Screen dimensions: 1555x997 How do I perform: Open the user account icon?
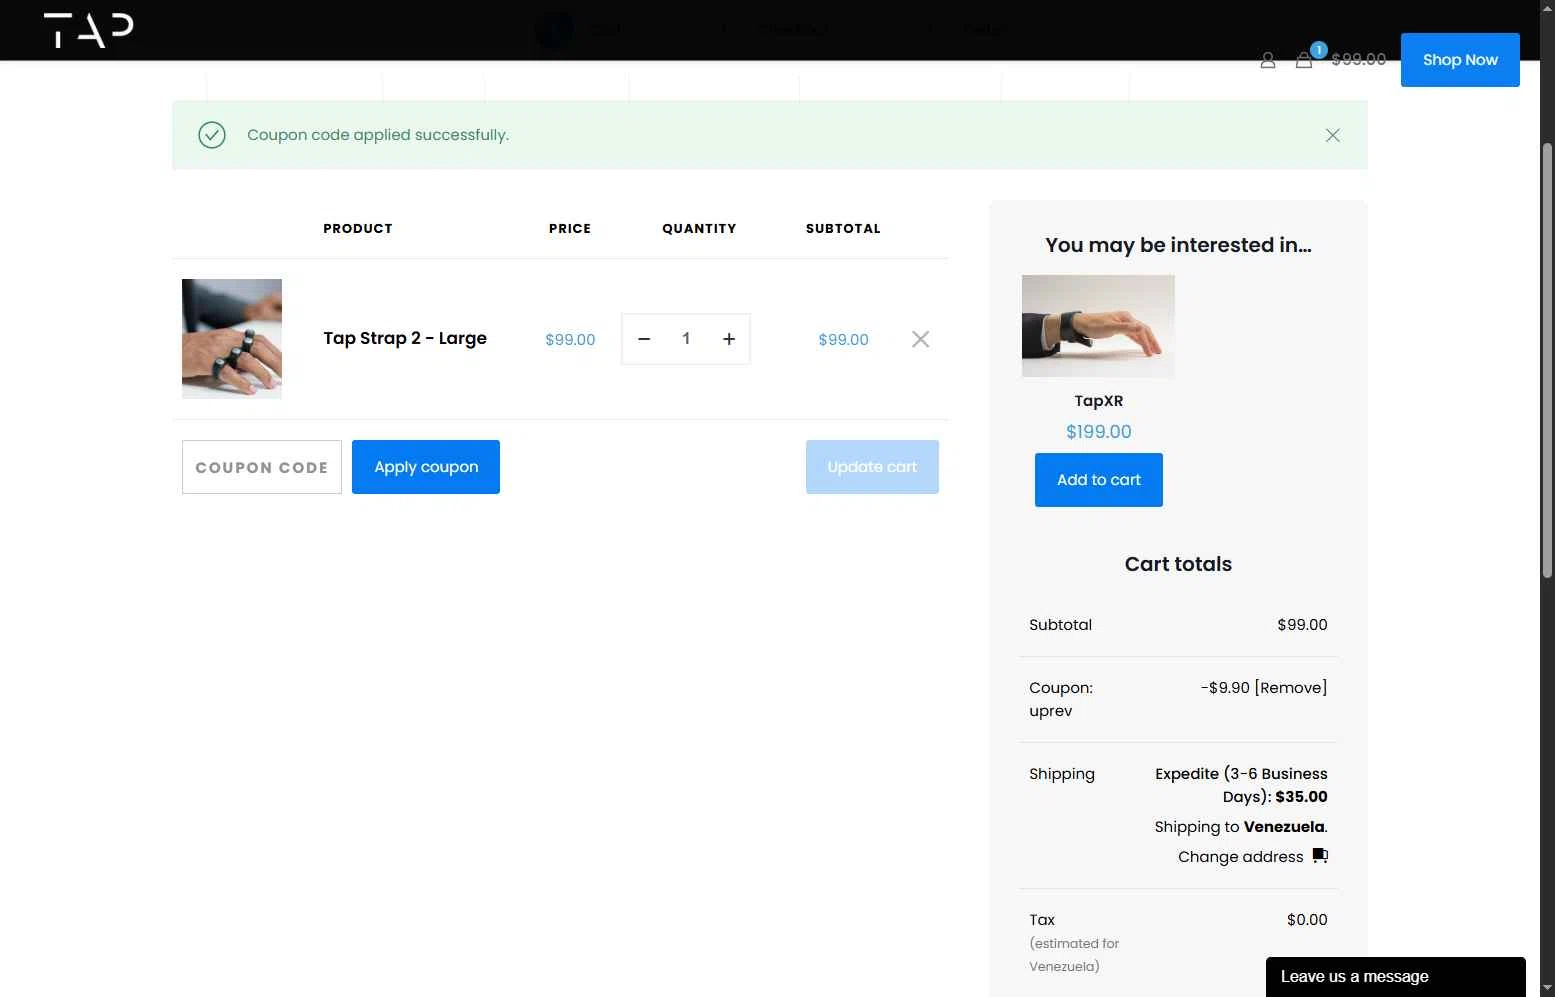(x=1268, y=61)
